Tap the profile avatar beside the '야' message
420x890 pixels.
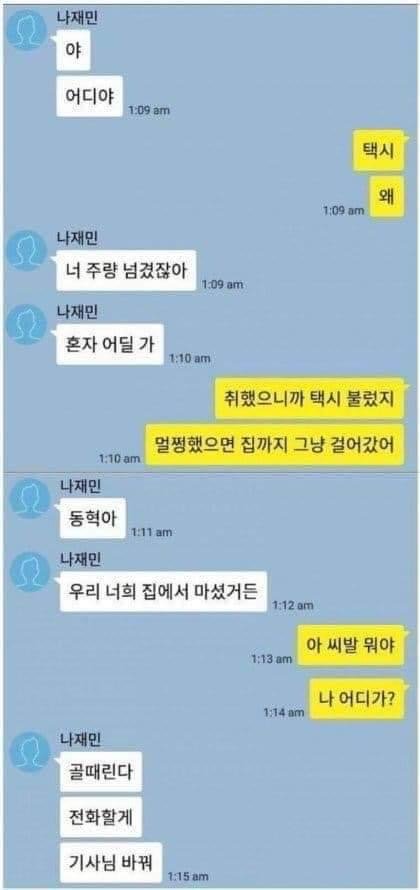26,30
